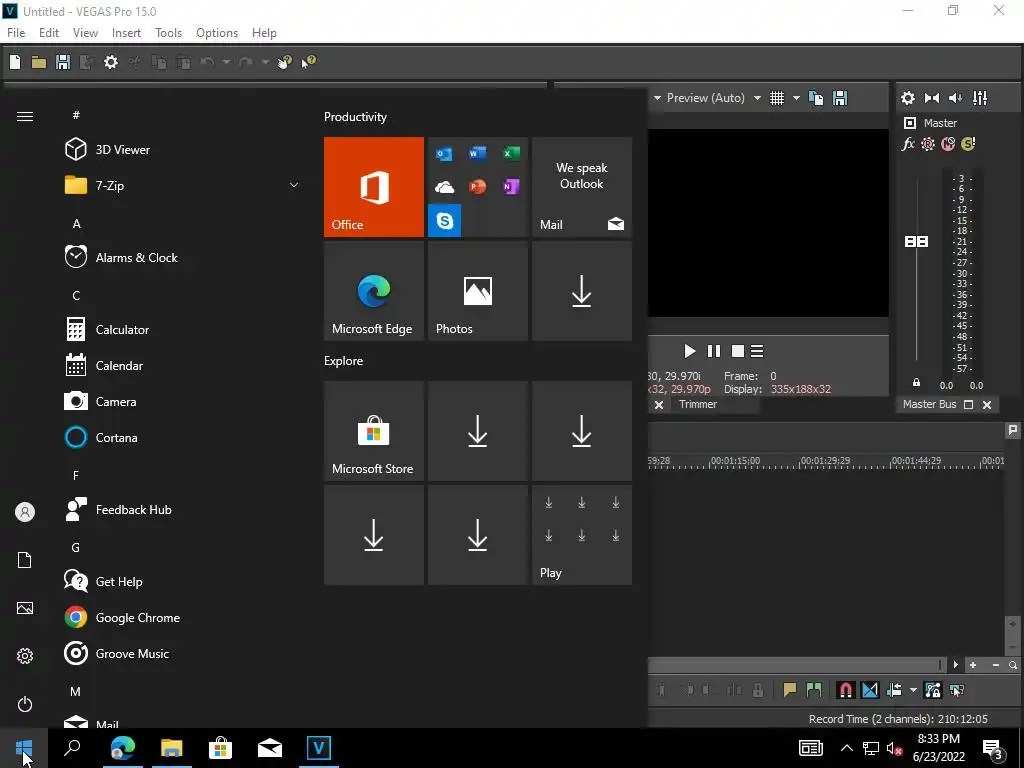Solo the Master bus
Viewport: 1024px width, 768px height.
[x=968, y=144]
